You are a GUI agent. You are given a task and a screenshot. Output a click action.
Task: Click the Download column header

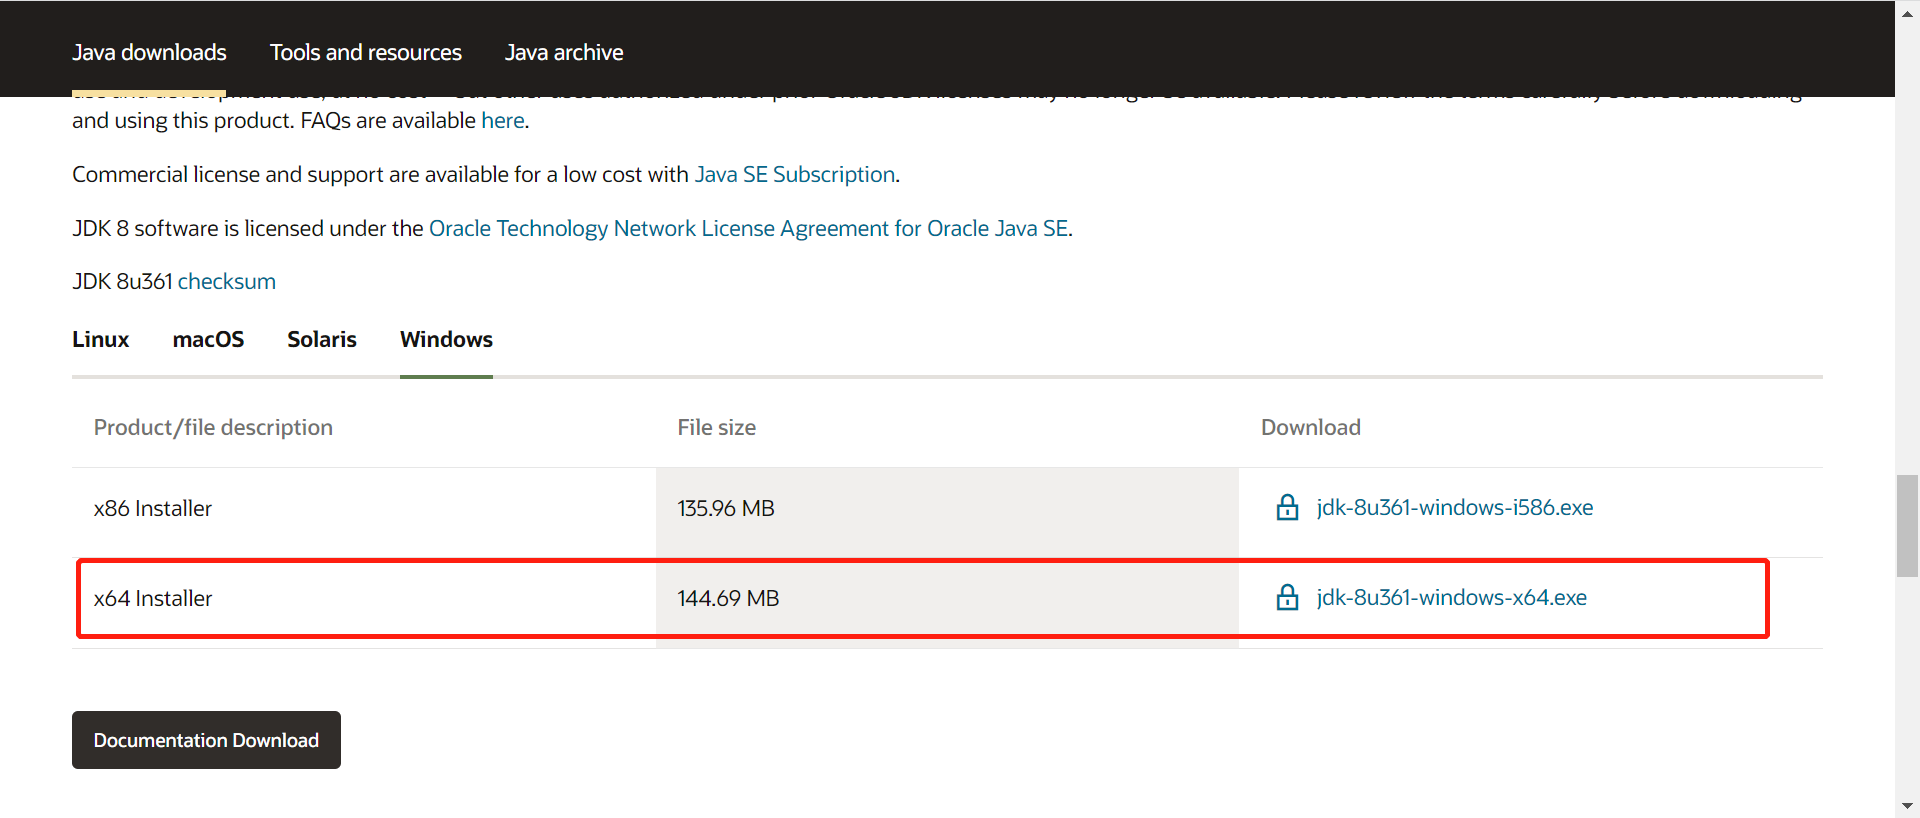[x=1311, y=428]
